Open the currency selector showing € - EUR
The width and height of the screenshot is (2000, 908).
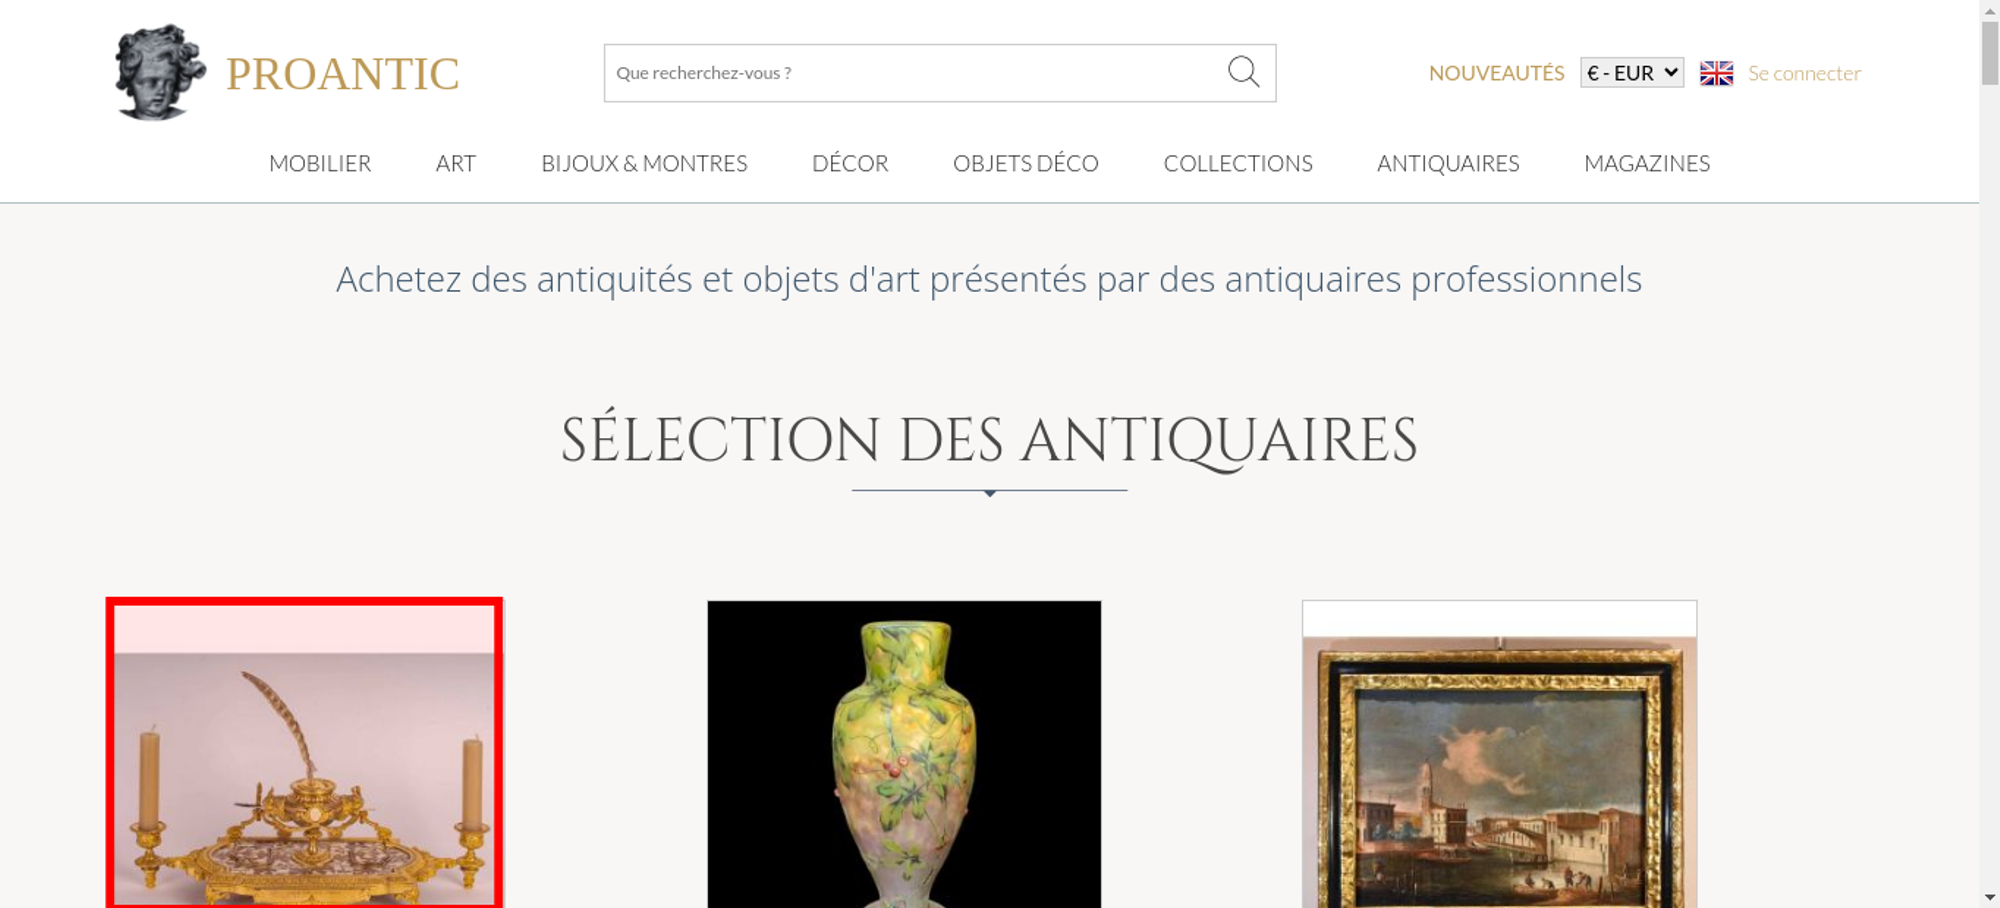tap(1632, 73)
